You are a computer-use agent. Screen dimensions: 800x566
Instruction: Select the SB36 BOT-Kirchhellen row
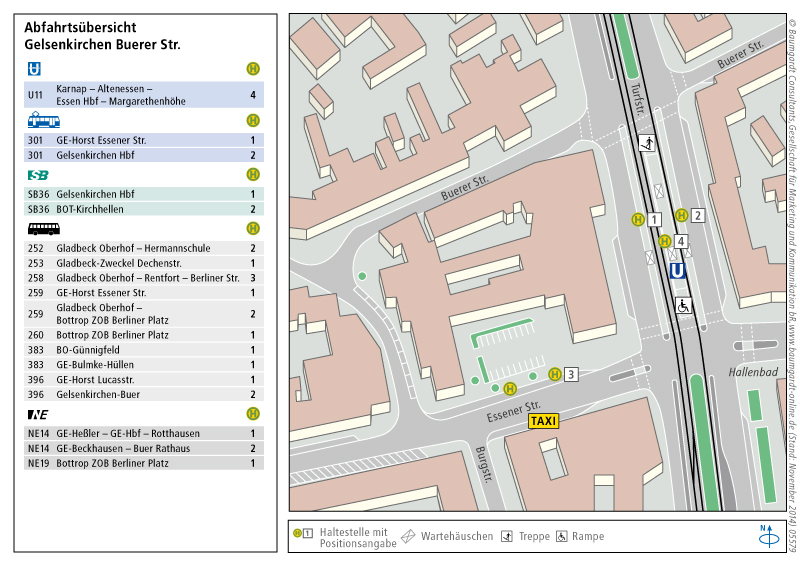click(144, 209)
